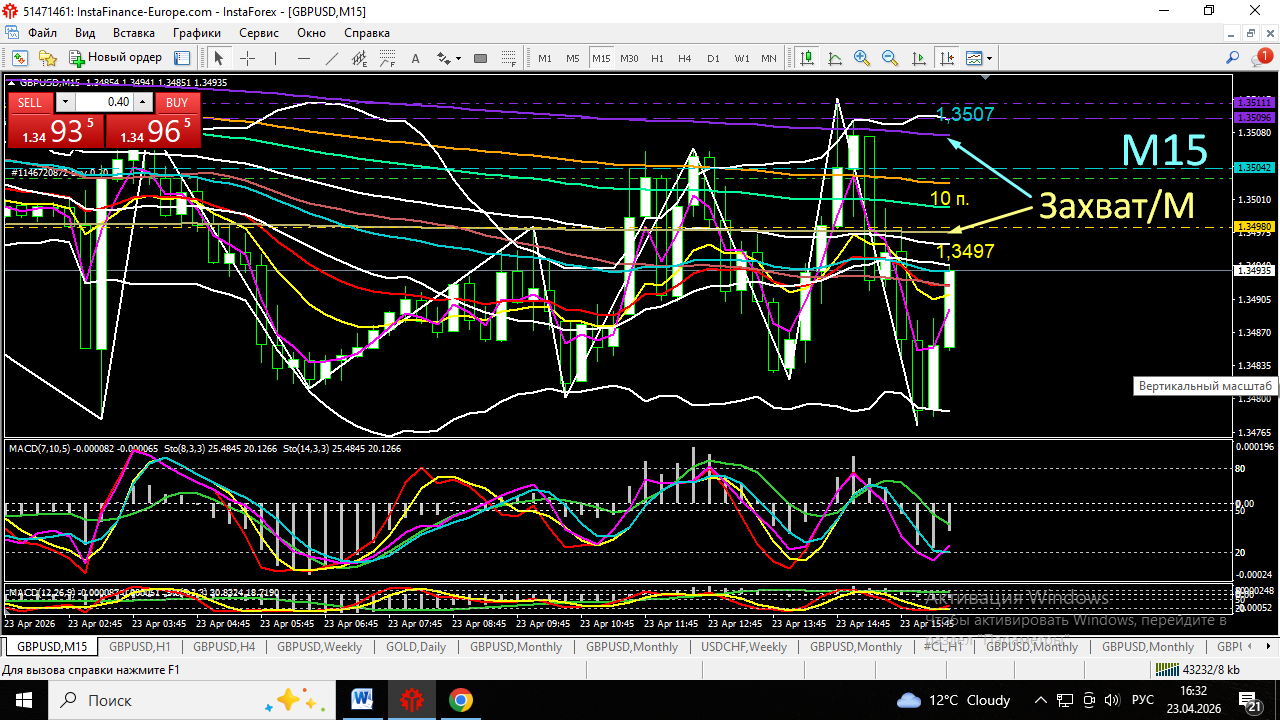1280x720 pixels.
Task: Zoom out of the chart
Action: pos(890,58)
